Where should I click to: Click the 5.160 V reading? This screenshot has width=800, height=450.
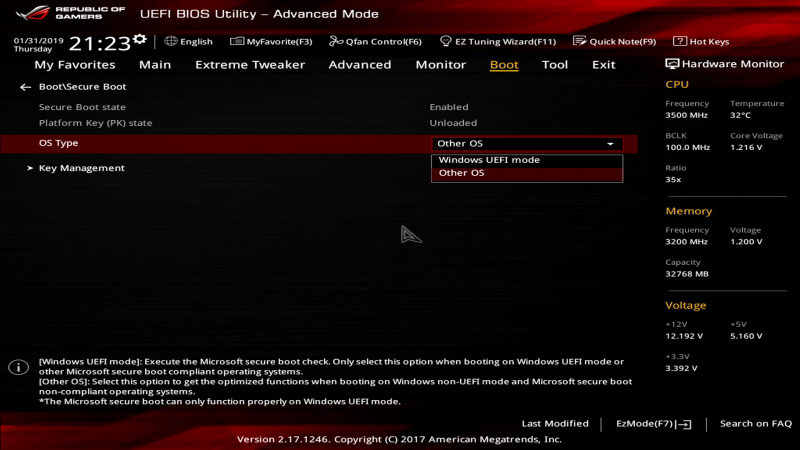(746, 336)
